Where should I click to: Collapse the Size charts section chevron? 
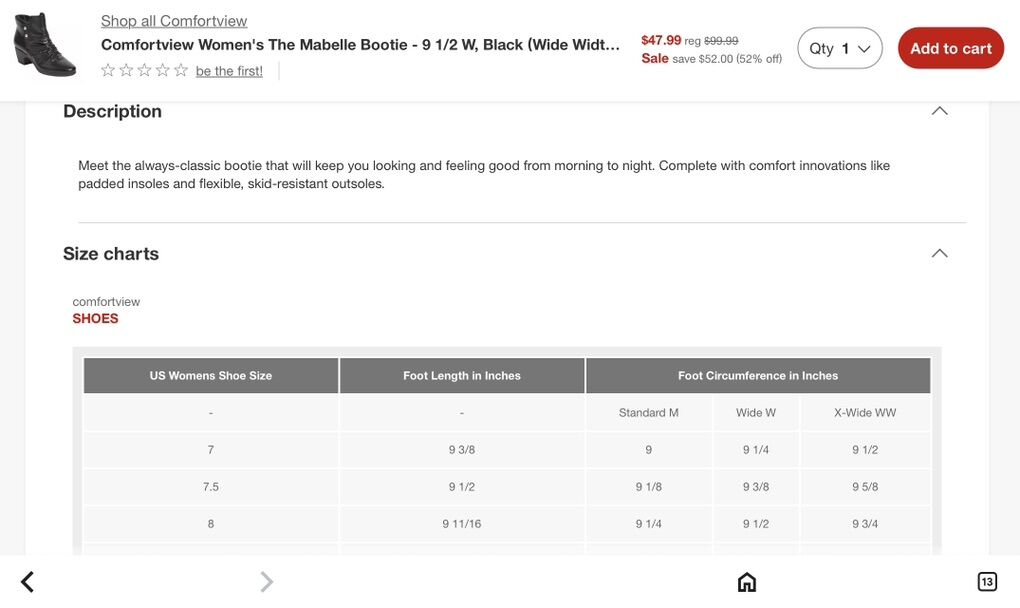pyautogui.click(x=939, y=253)
